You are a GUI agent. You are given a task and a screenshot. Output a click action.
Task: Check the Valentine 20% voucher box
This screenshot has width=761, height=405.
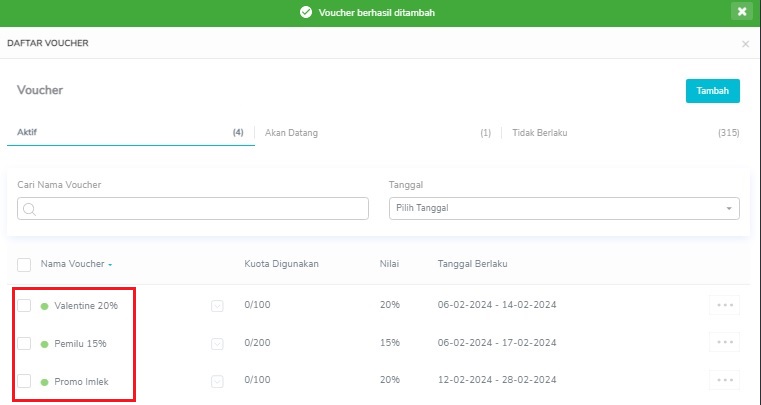pos(24,305)
